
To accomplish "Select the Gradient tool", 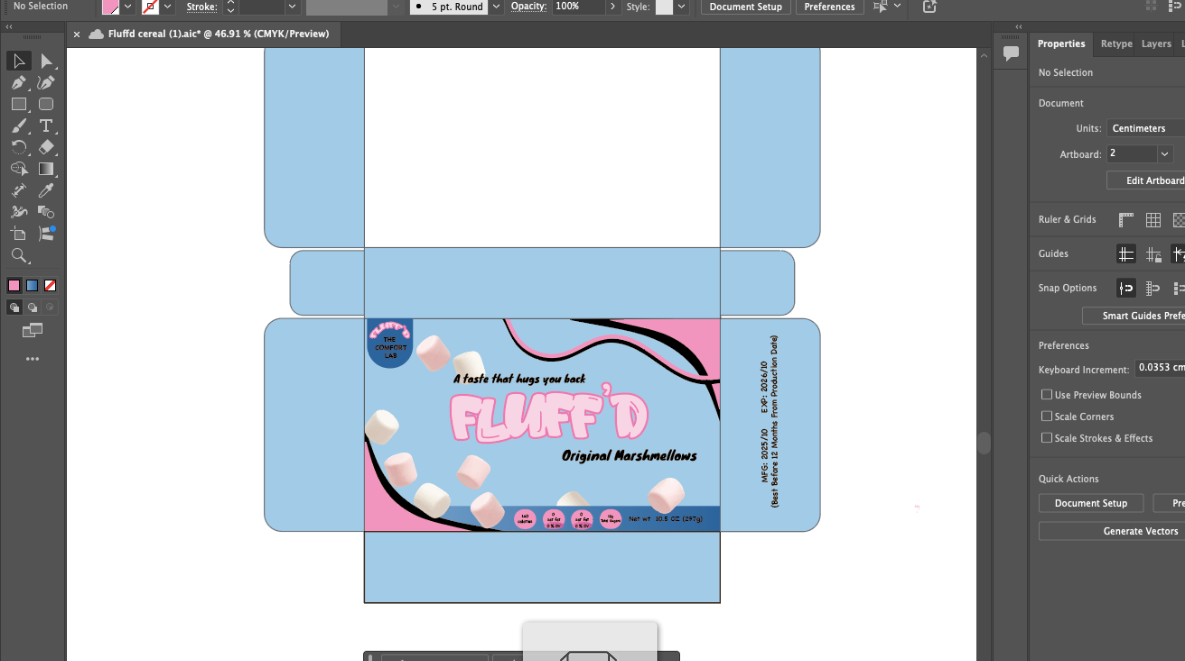I will (46, 168).
